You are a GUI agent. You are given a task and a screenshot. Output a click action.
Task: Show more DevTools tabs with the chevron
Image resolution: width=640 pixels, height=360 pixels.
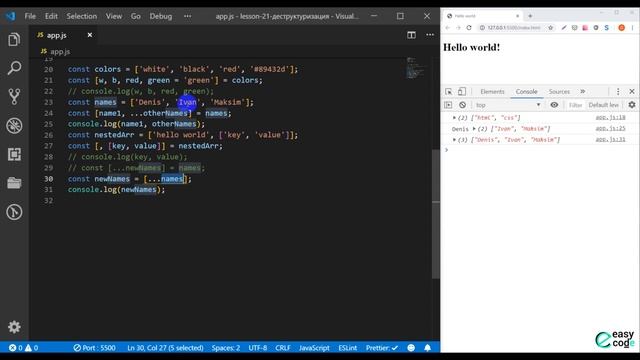click(x=582, y=91)
